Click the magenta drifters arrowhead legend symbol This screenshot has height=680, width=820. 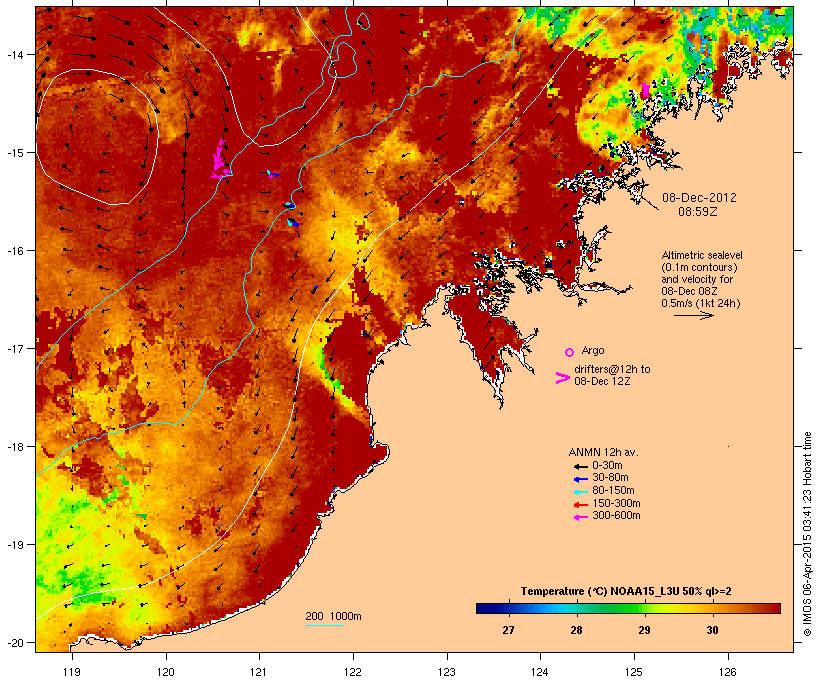[x=563, y=378]
